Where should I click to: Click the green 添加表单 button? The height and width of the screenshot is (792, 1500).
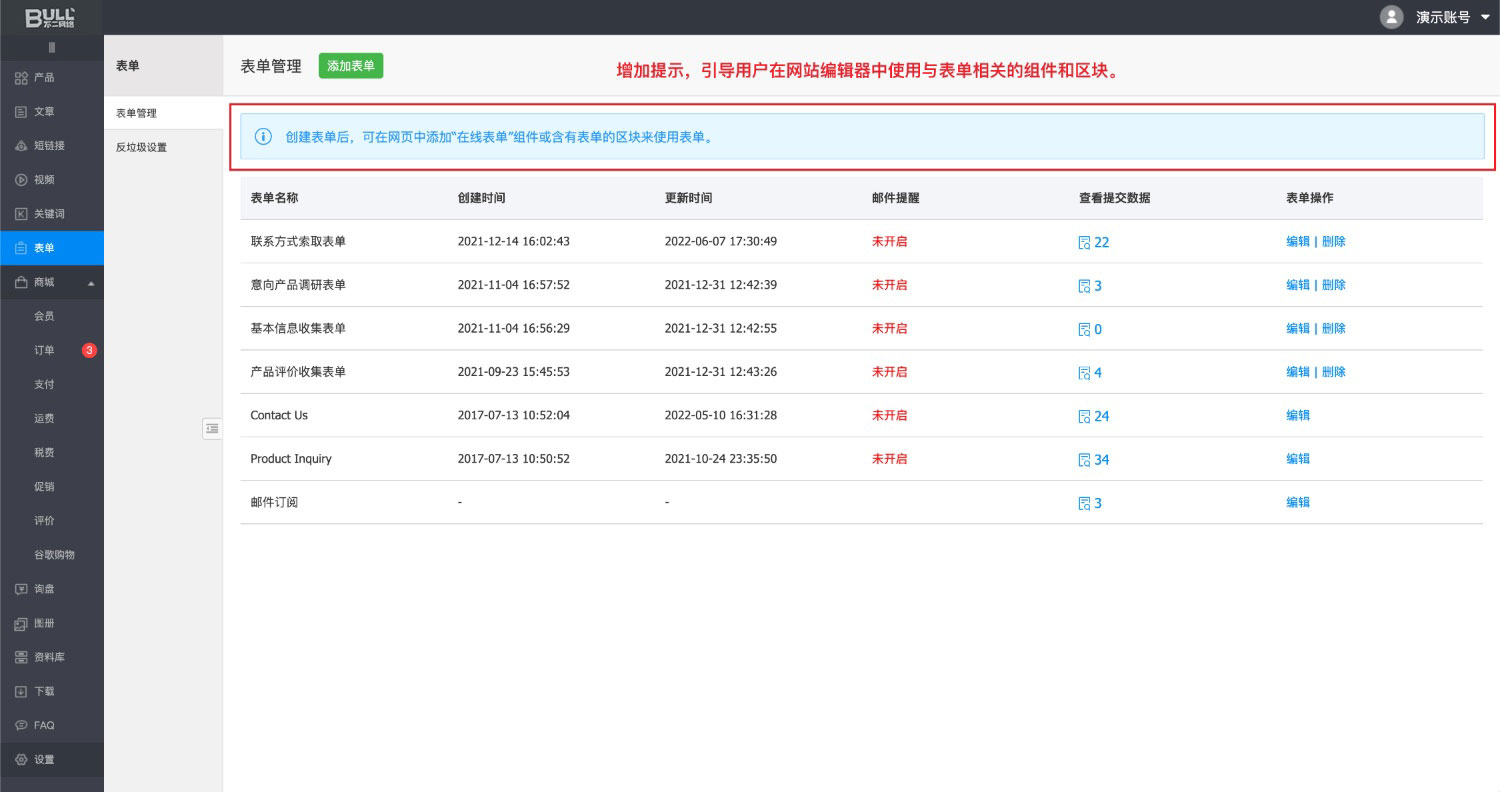pos(351,66)
